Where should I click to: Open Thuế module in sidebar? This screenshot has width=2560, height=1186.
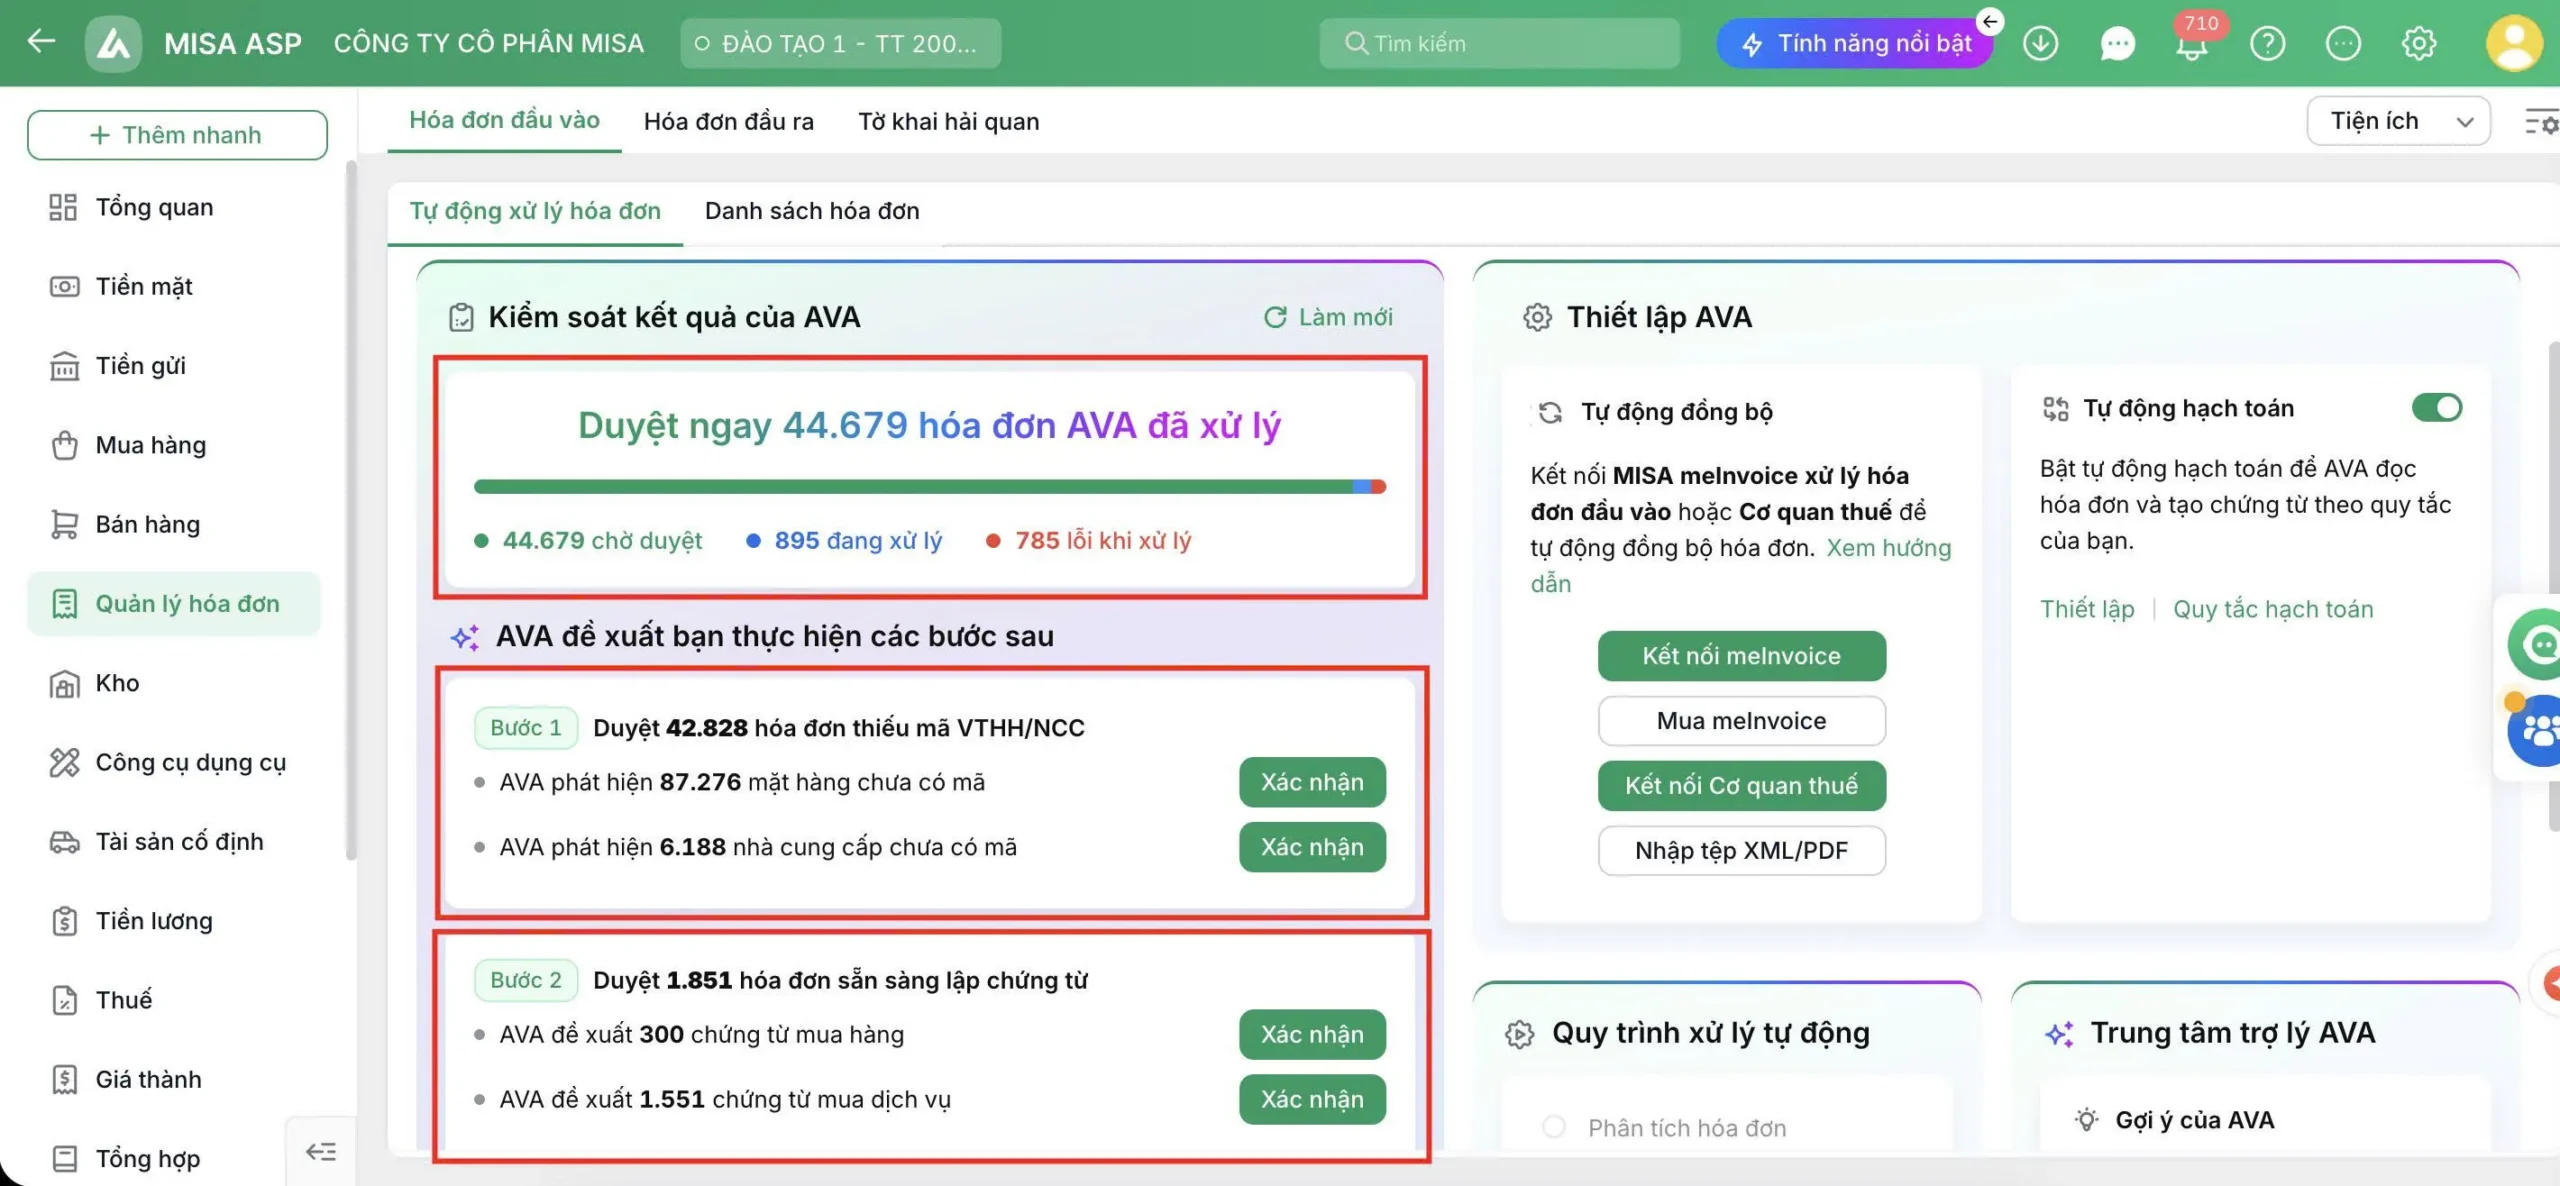click(x=124, y=1000)
